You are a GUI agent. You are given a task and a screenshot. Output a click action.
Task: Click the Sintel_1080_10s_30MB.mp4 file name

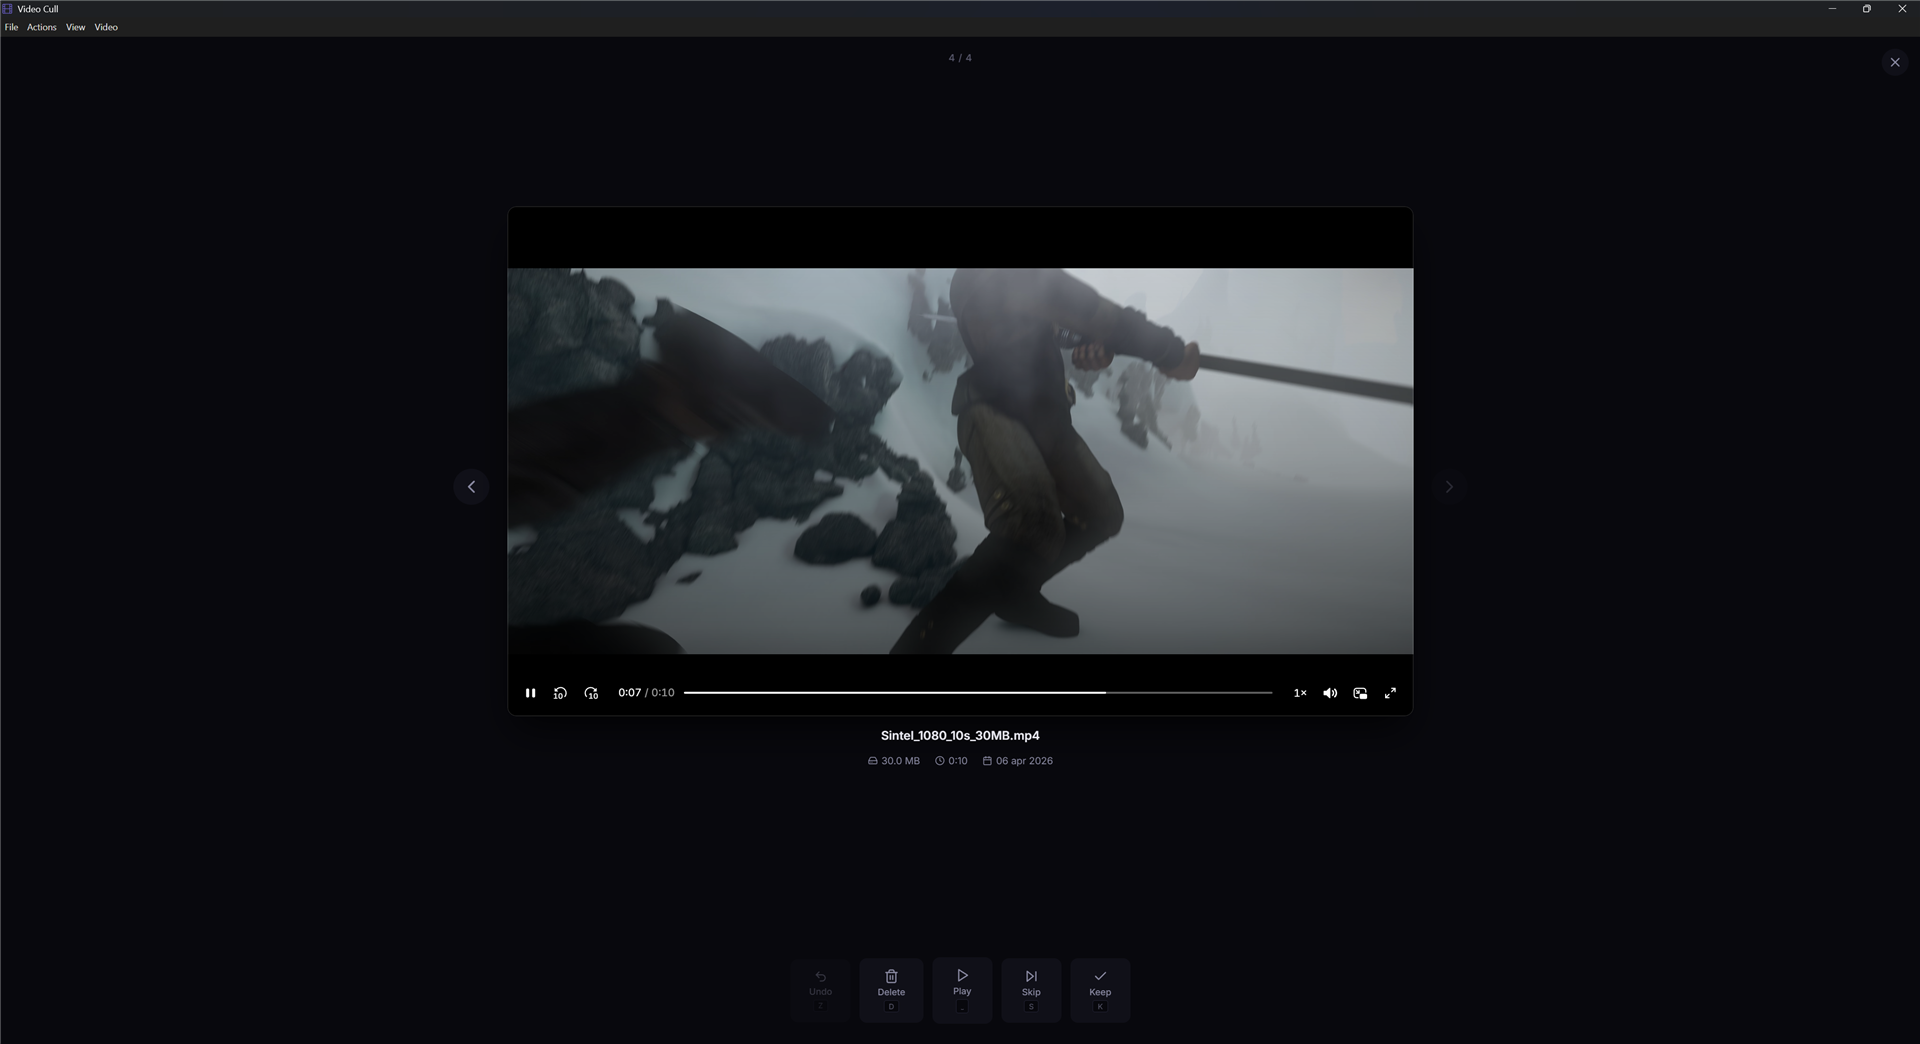[960, 735]
